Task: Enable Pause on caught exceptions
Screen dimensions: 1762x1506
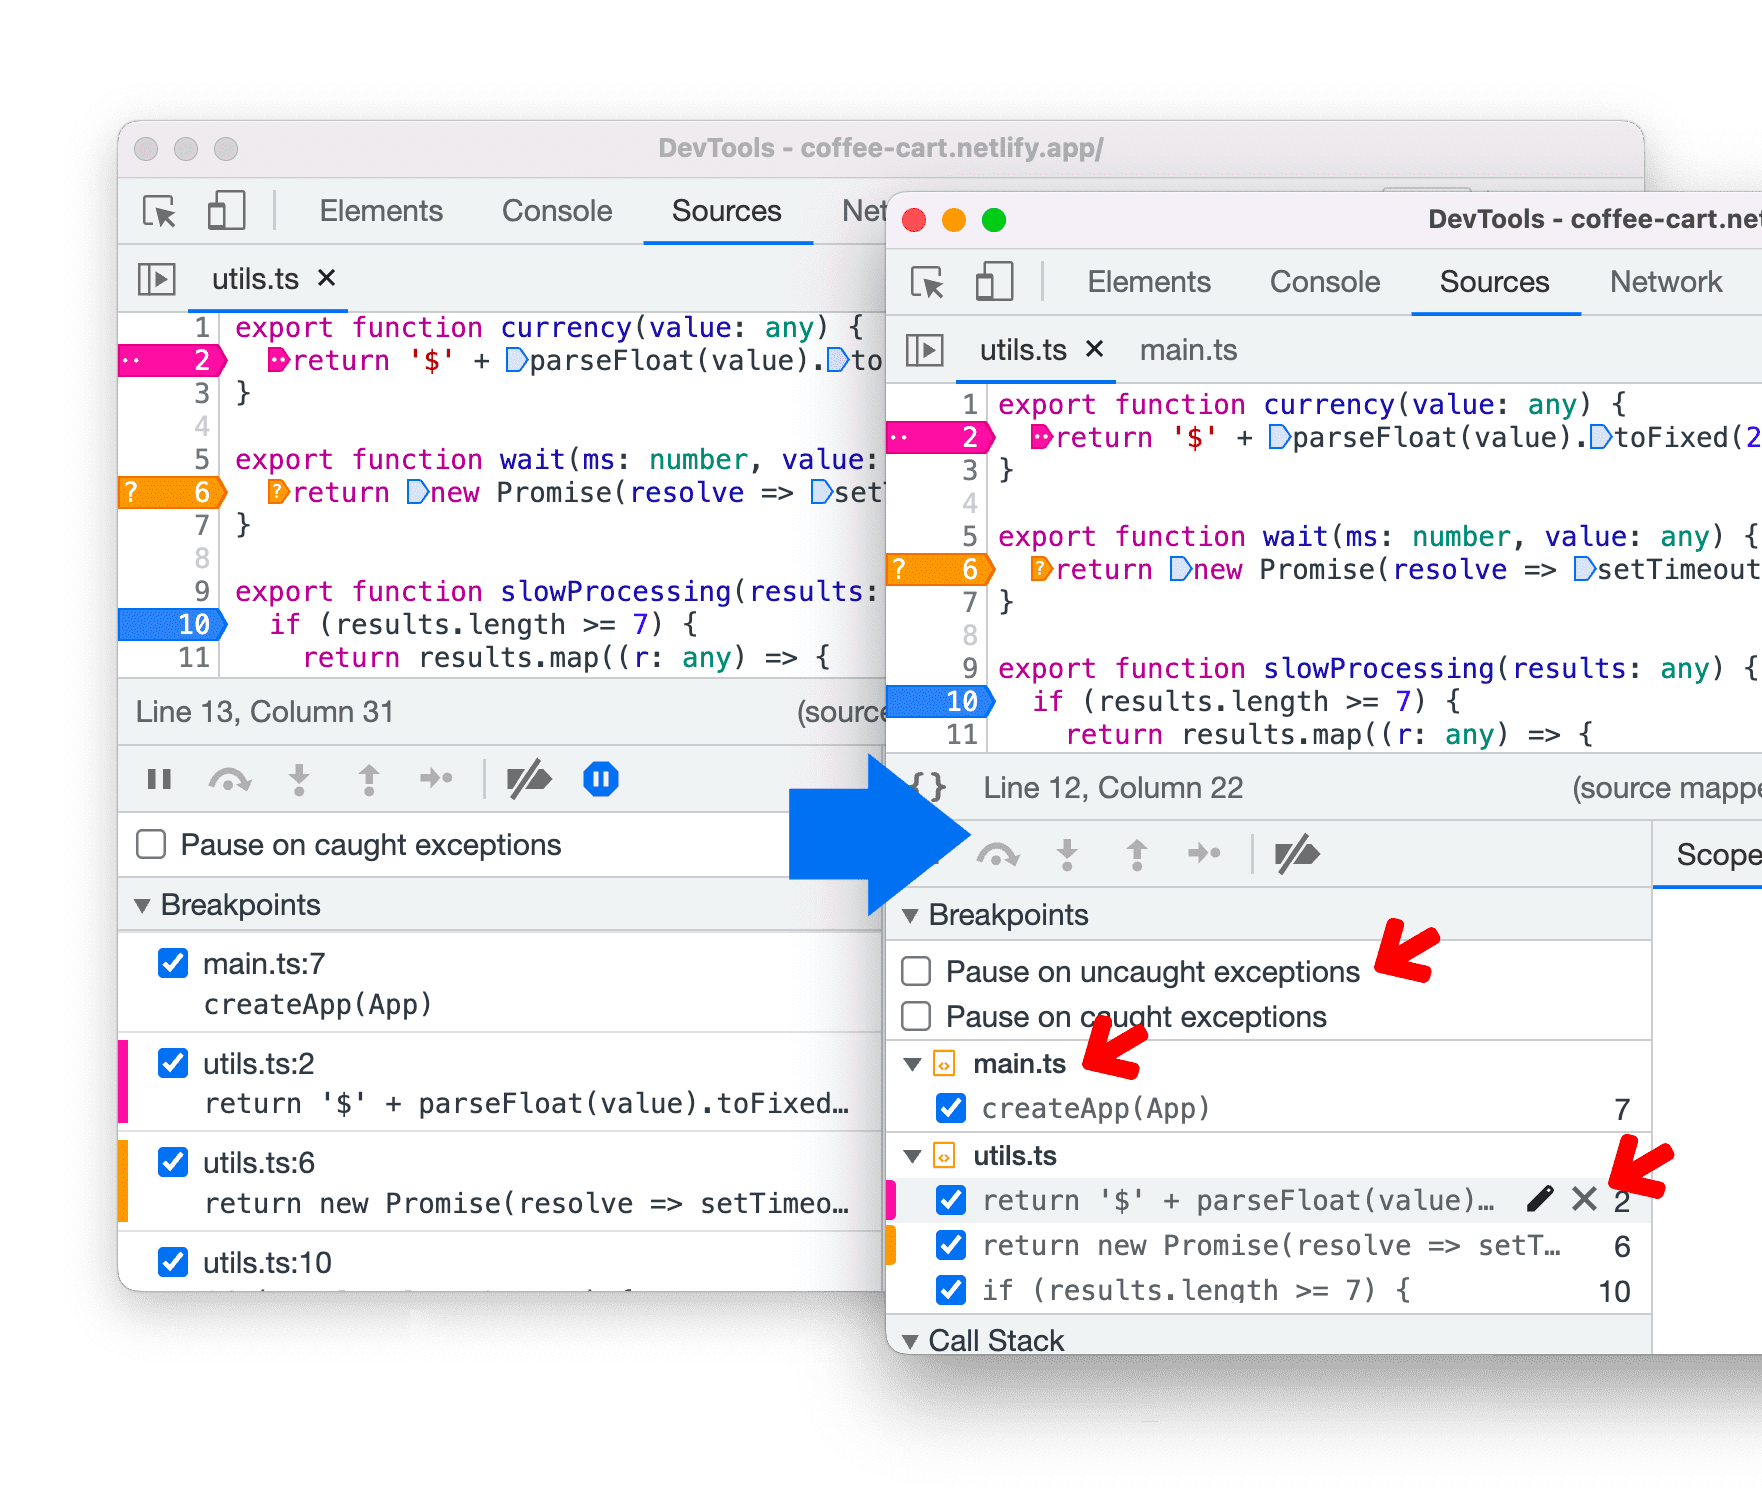Action: click(915, 1016)
